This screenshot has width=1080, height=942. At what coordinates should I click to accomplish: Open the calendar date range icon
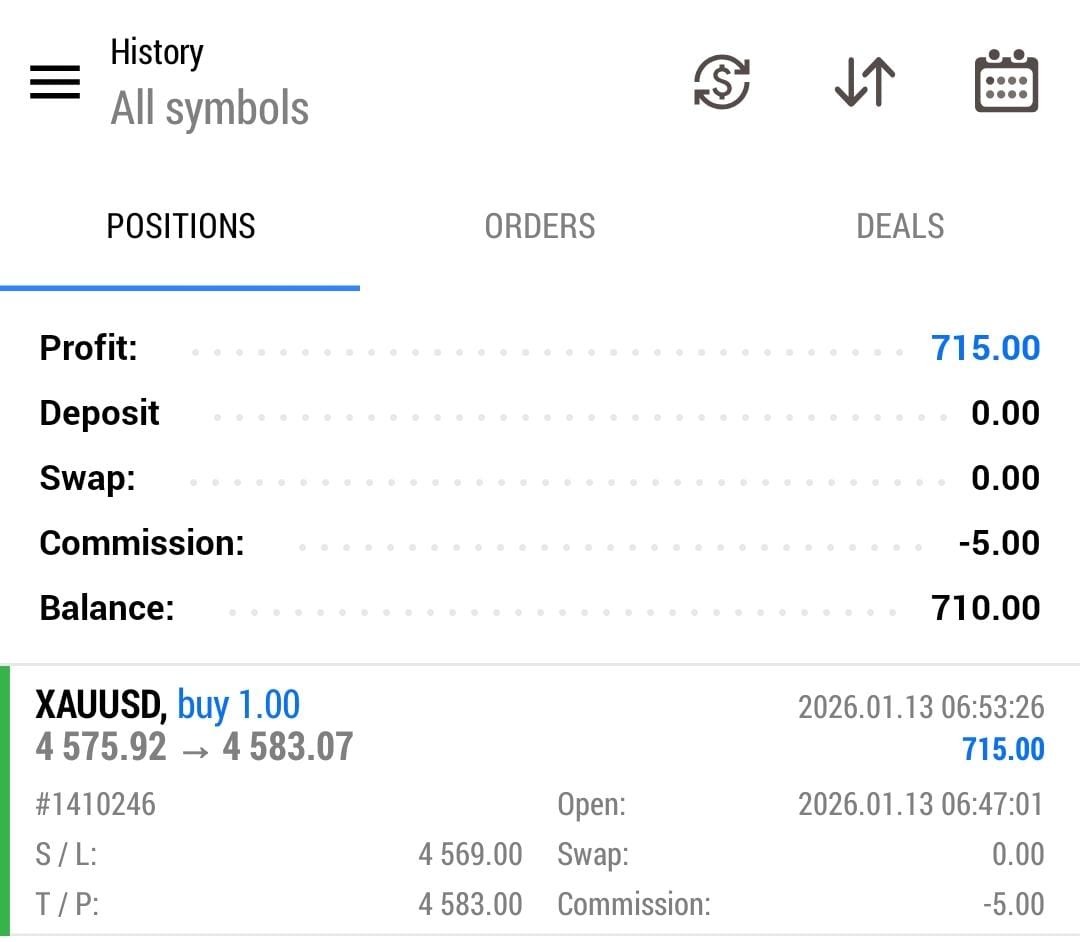[1006, 81]
